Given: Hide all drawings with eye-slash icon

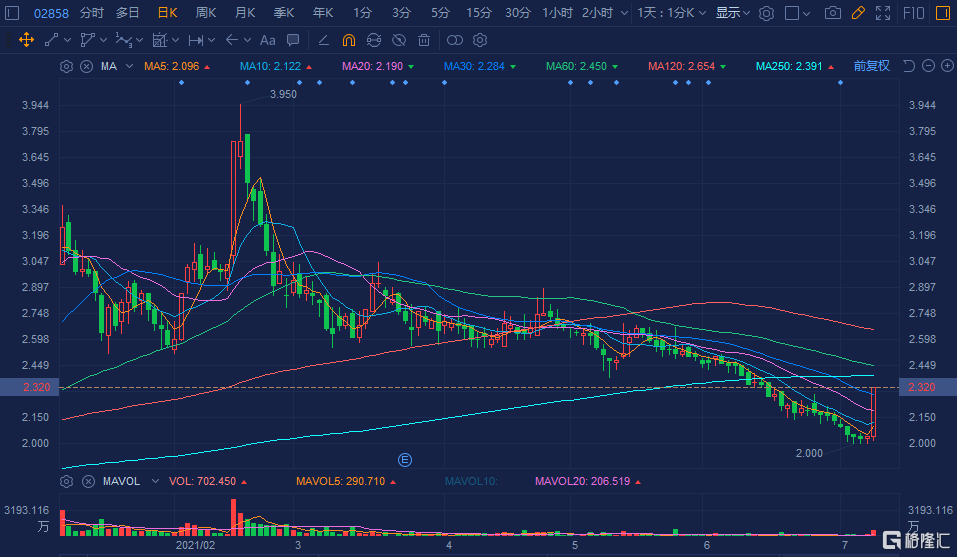Looking at the screenshot, I should tap(399, 41).
